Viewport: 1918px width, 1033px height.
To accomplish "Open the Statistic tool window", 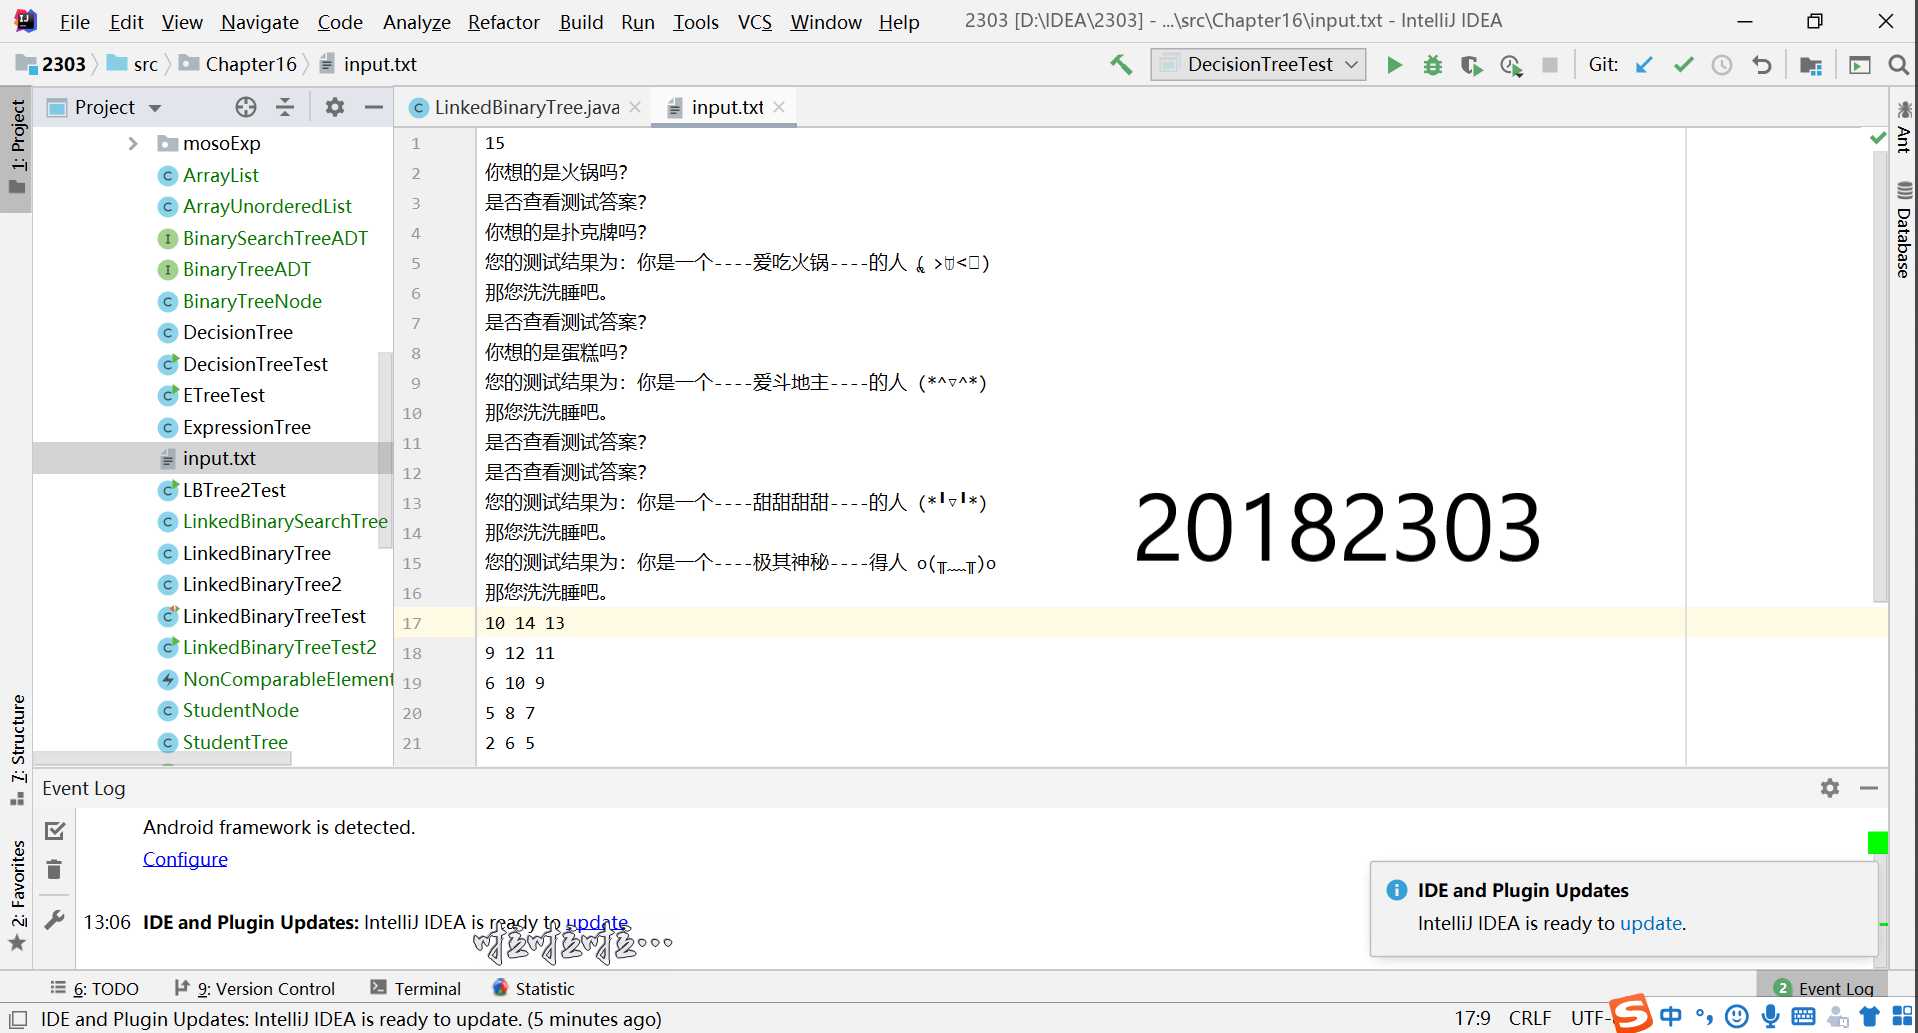I will pyautogui.click(x=534, y=988).
